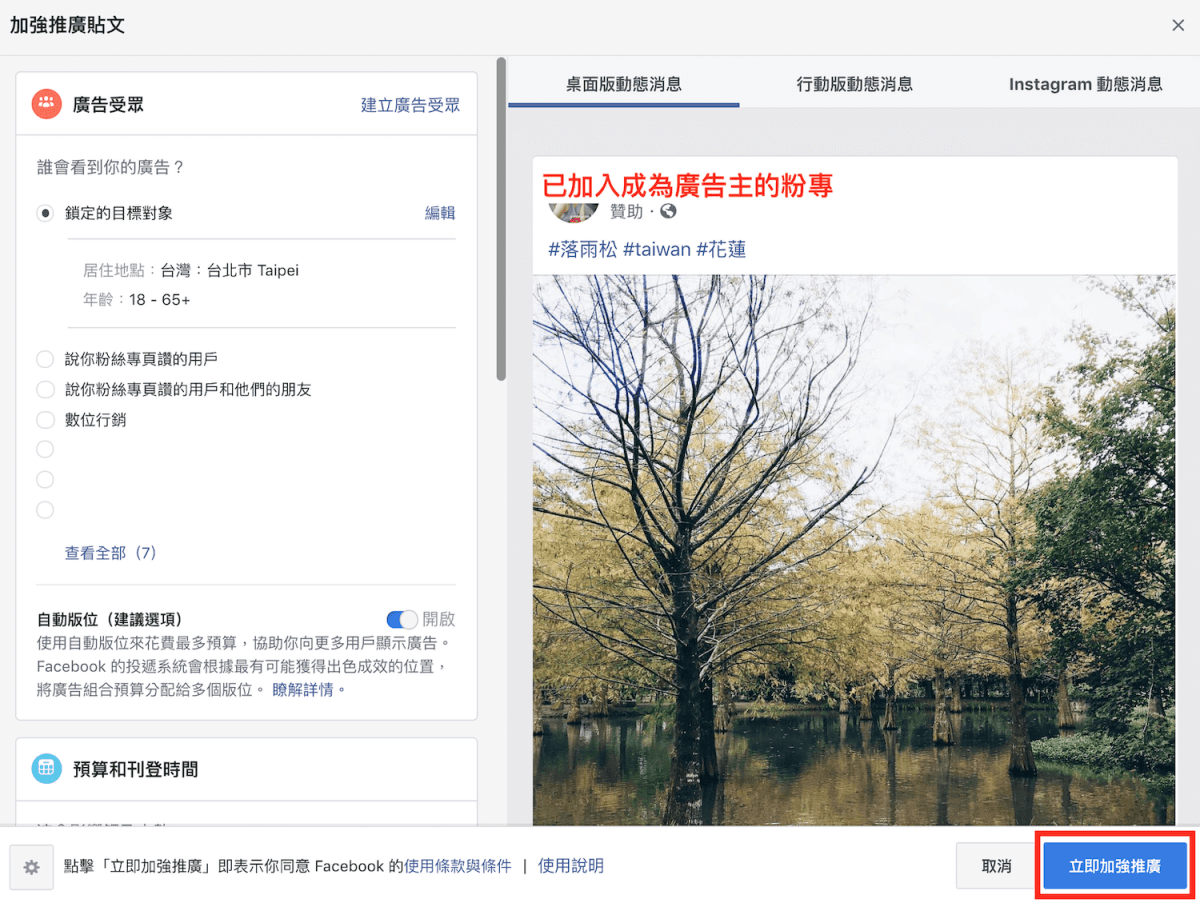
Task: Select 鎖定的目標對象 radio button
Action: tap(45, 213)
